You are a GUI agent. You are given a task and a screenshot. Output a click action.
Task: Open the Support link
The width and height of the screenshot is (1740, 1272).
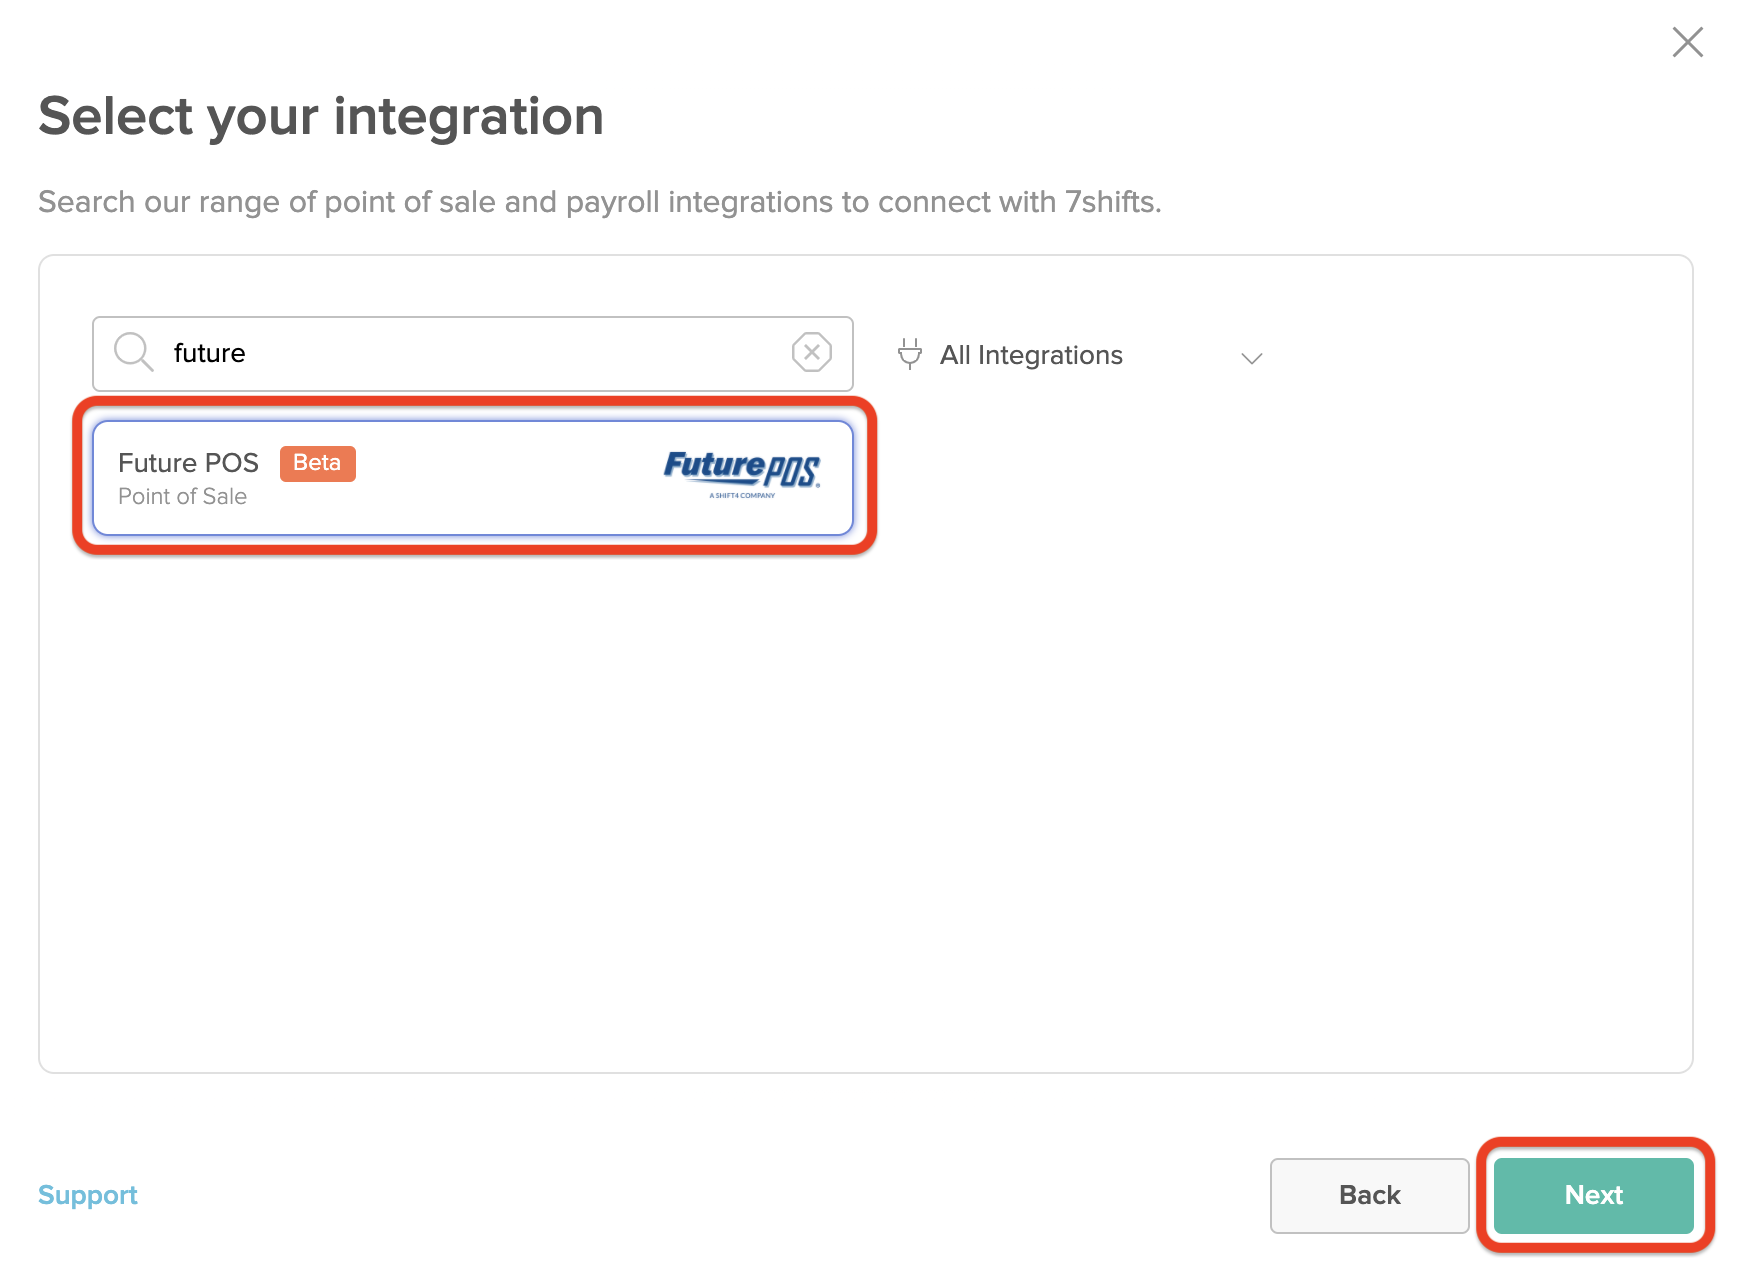(88, 1195)
